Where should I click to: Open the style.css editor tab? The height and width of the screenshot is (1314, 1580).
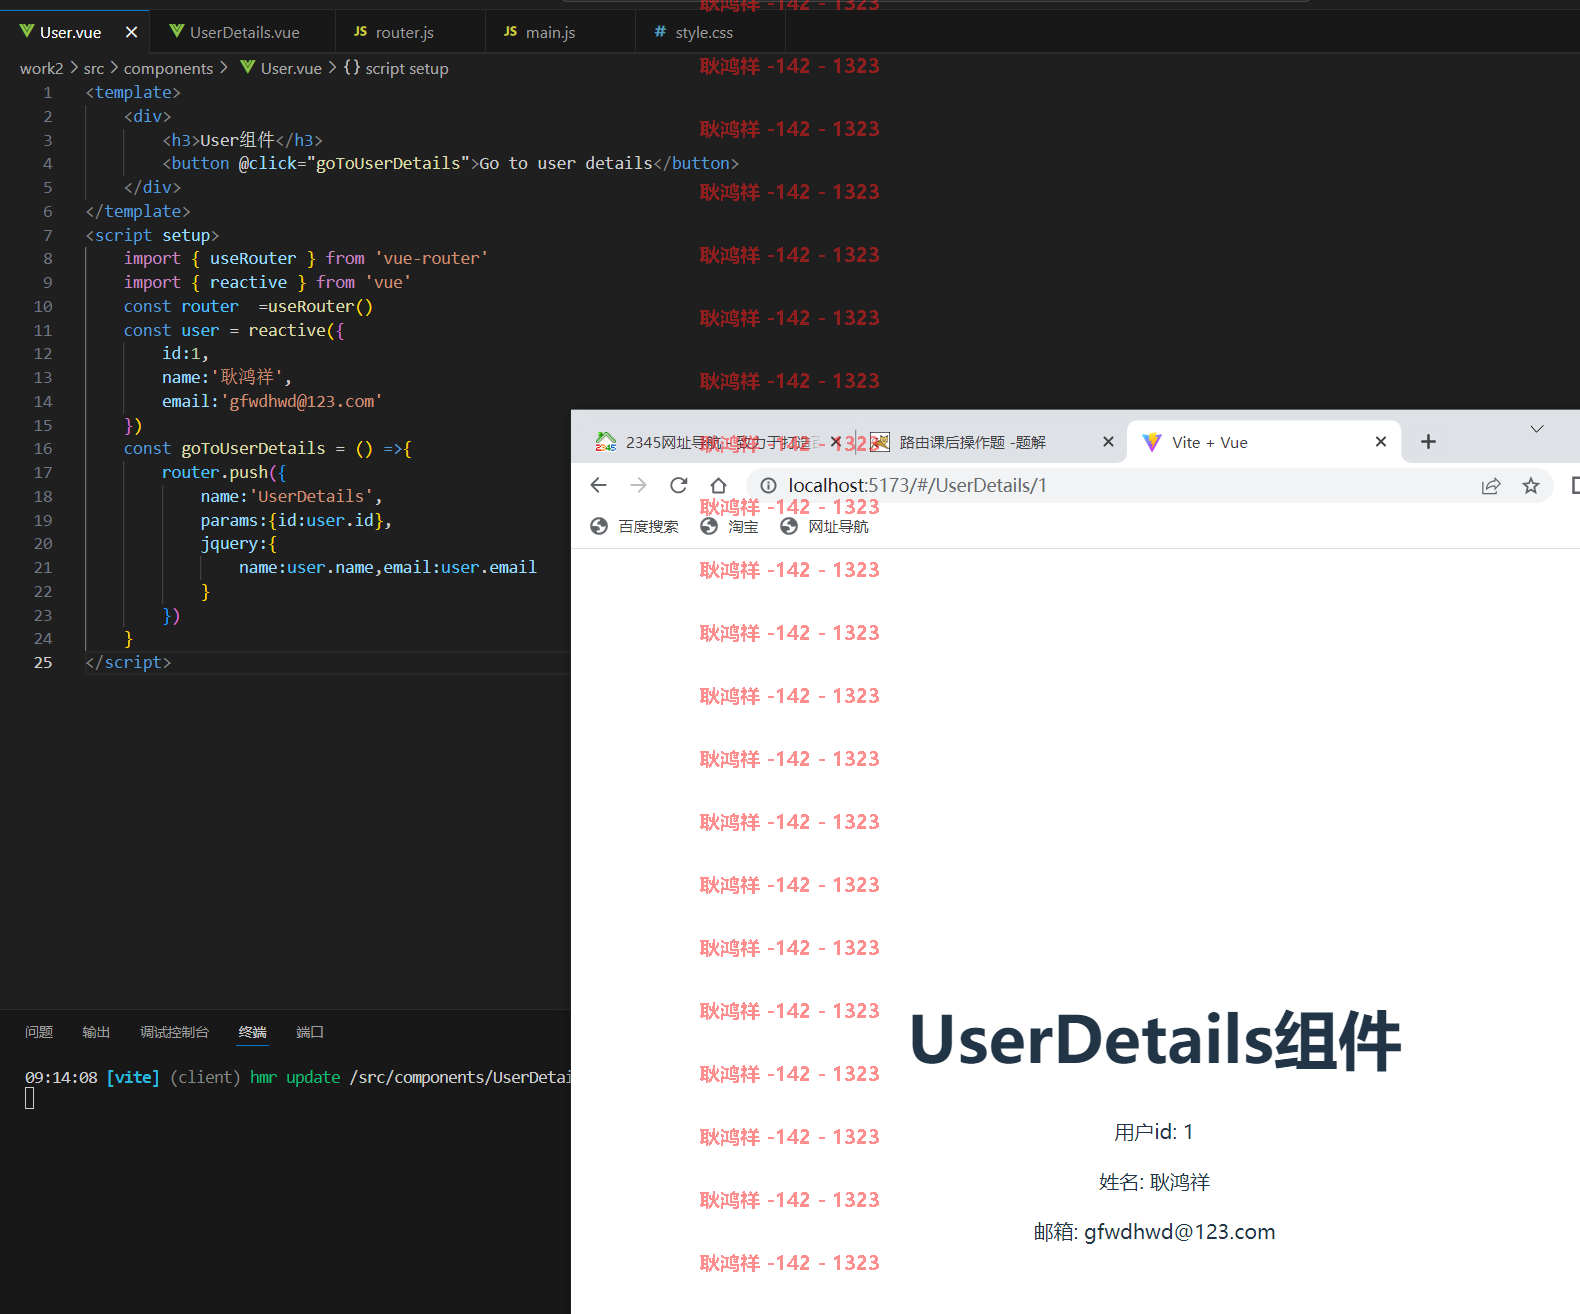tap(694, 32)
